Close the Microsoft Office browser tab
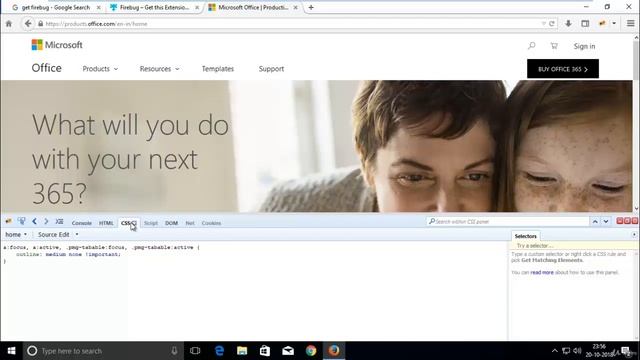640x360 pixels. point(296,7)
